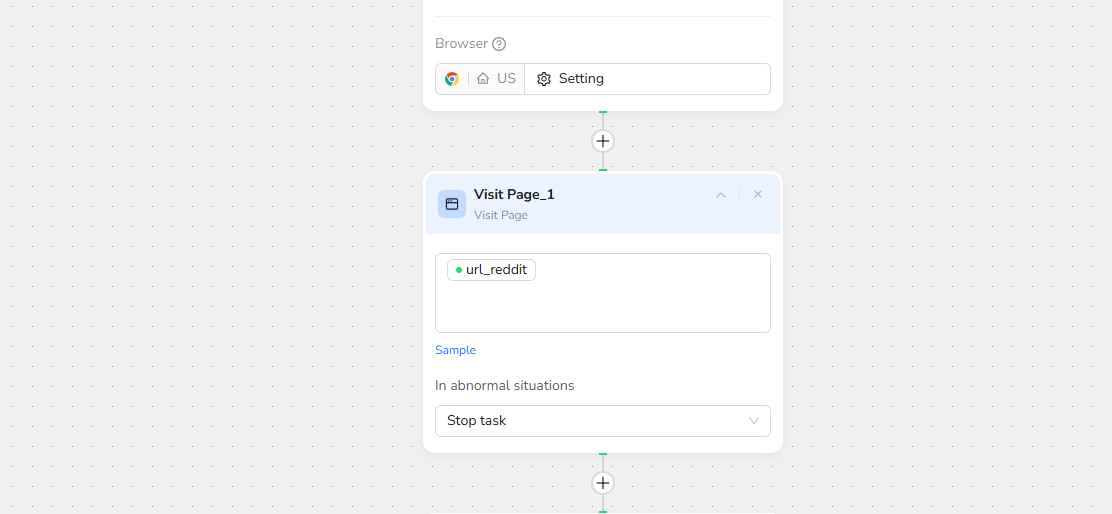Click the Browser help question-mark icon
Viewport: 1112px width, 514px height.
[499, 44]
